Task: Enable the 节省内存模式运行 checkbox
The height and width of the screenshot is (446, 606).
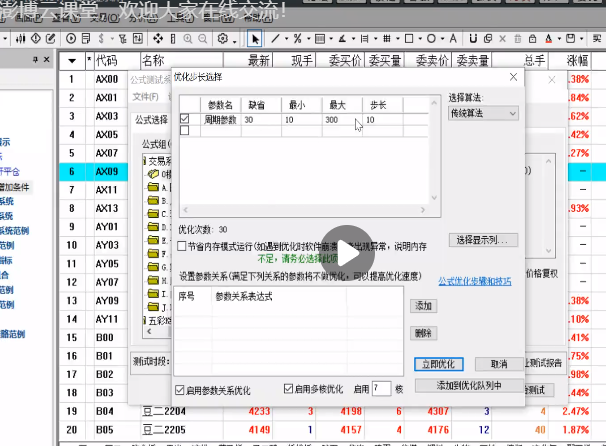Action: tap(182, 246)
